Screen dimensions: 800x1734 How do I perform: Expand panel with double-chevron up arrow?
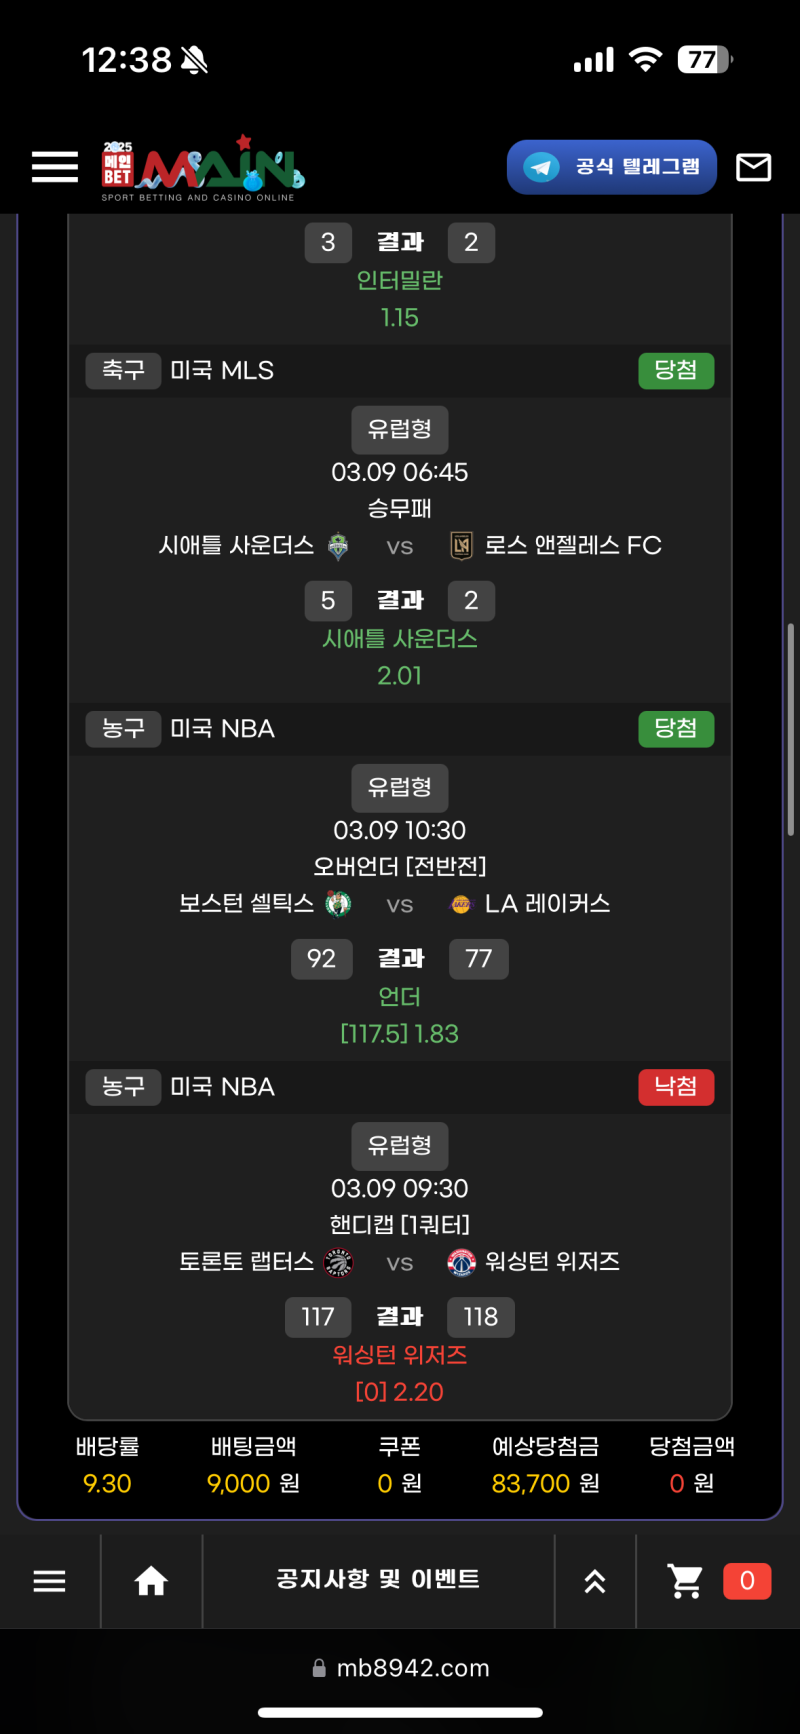coord(595,1581)
